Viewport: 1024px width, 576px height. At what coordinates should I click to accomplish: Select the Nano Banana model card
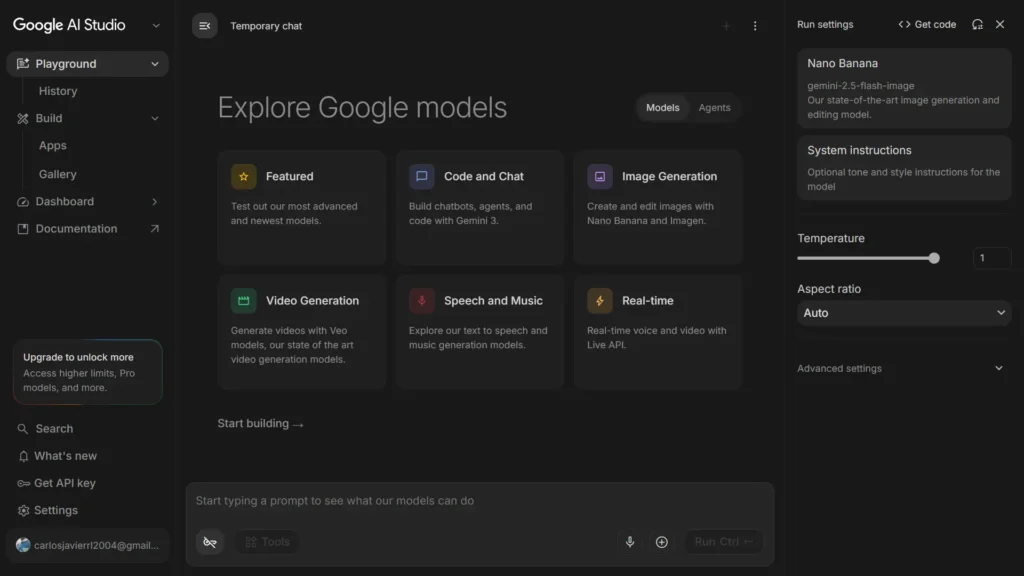point(904,88)
